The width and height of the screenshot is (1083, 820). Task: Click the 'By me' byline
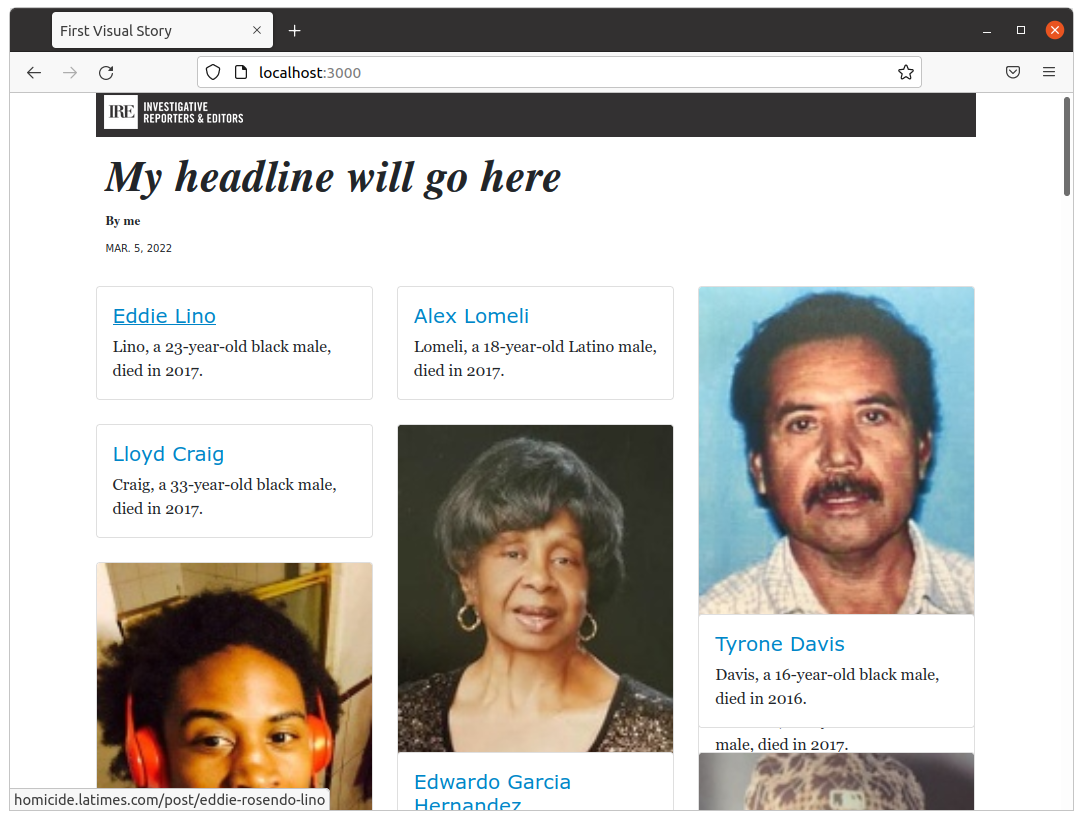click(123, 221)
